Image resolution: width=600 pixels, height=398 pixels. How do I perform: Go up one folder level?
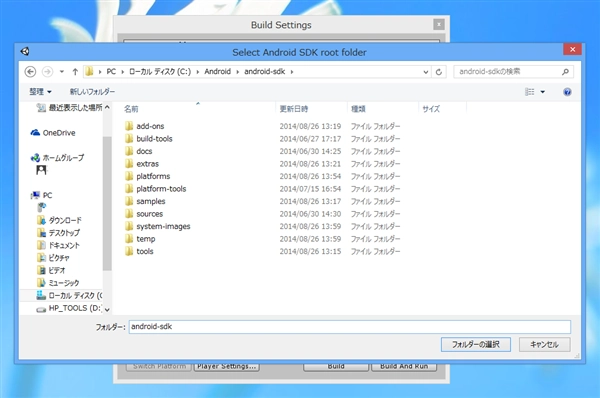(75, 72)
